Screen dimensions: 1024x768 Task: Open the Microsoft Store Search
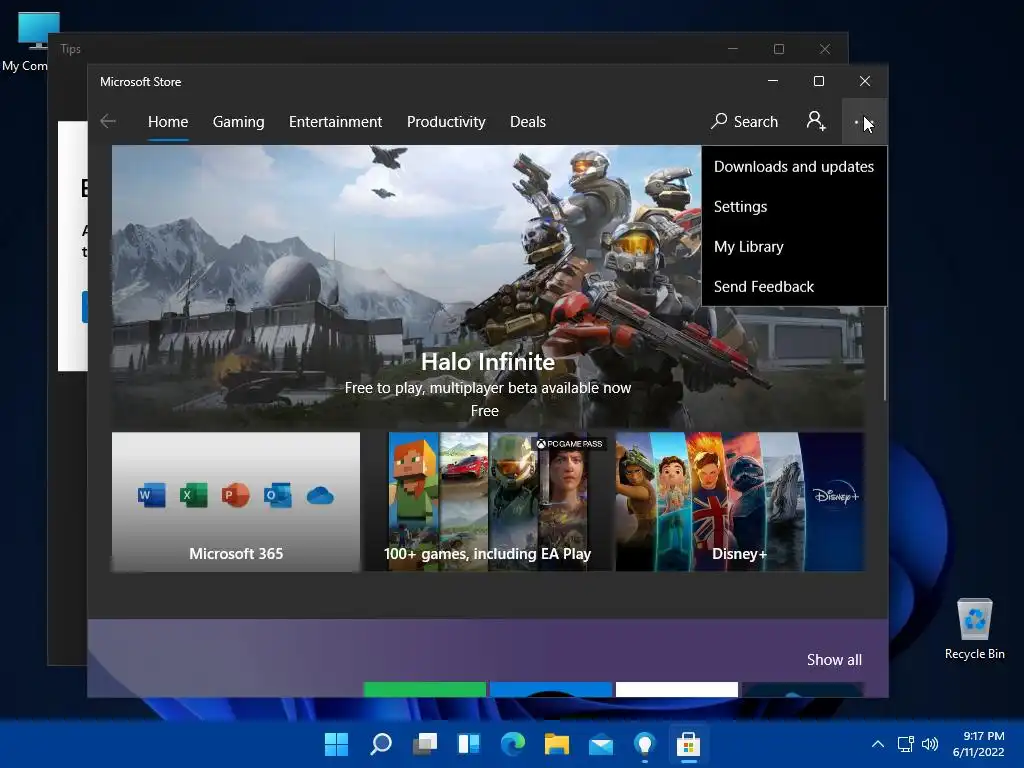click(x=744, y=121)
